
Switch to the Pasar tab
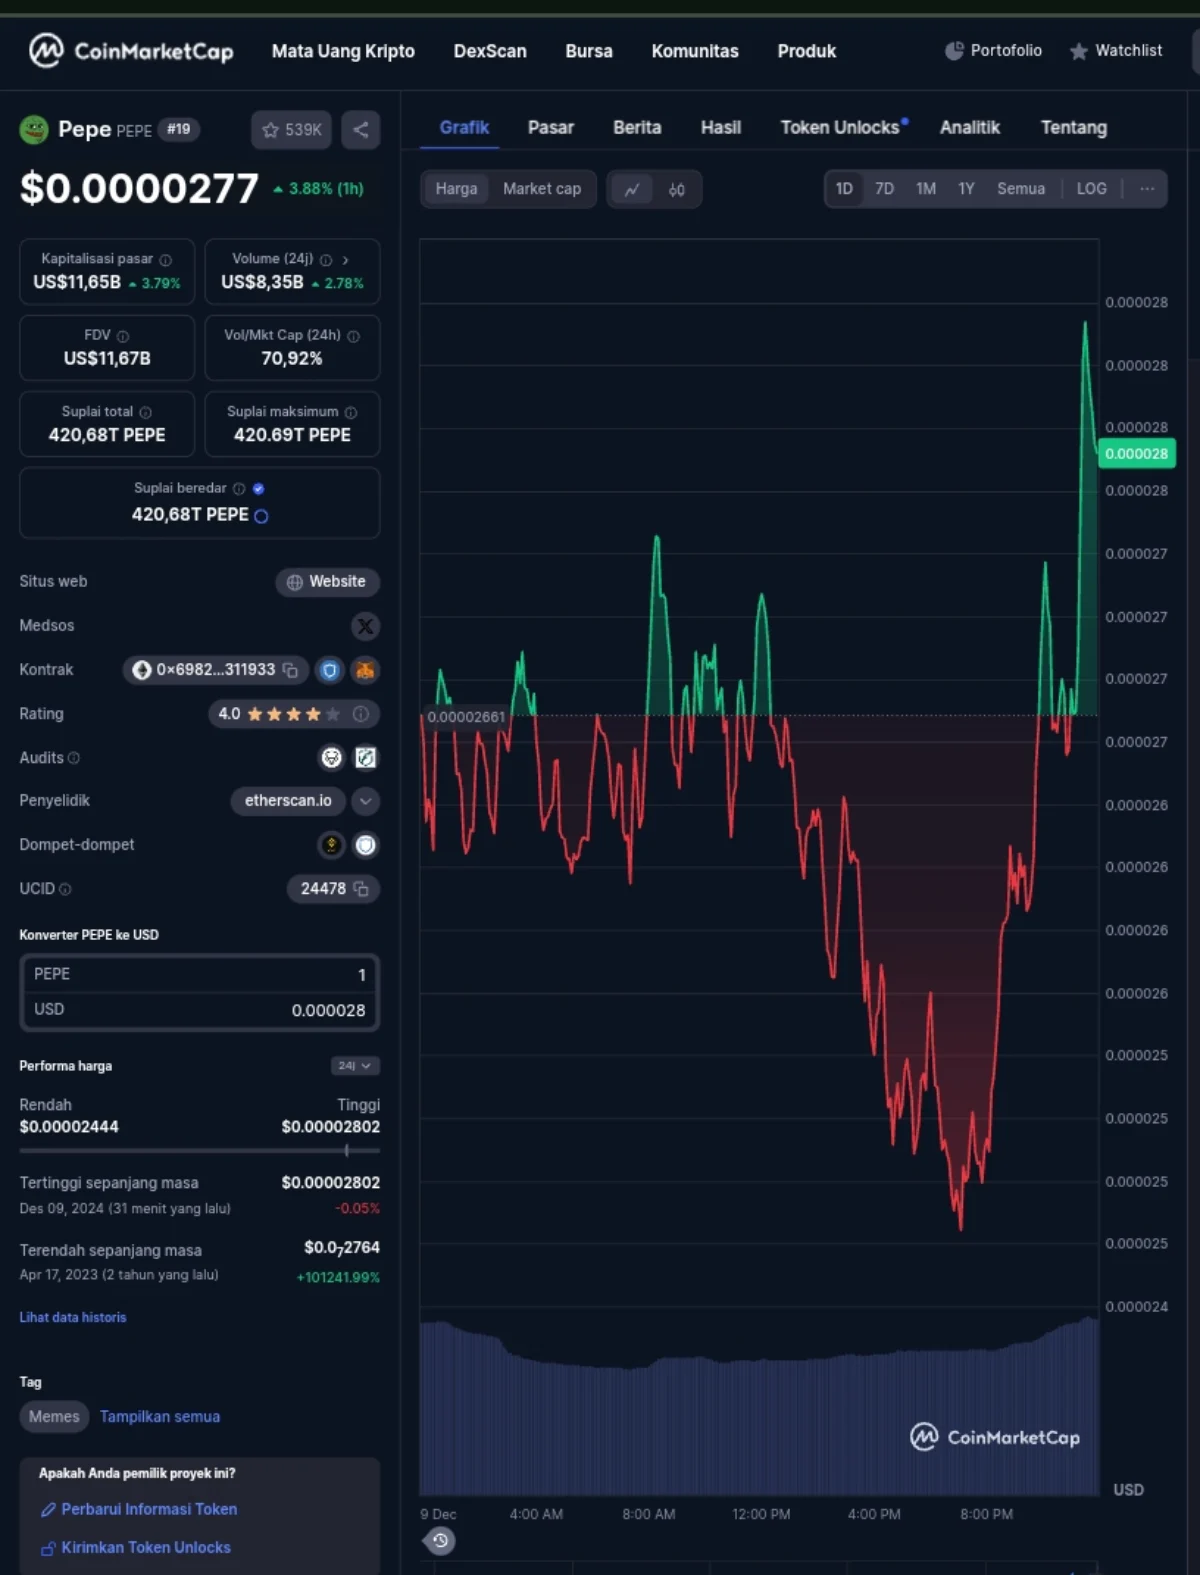pos(551,128)
